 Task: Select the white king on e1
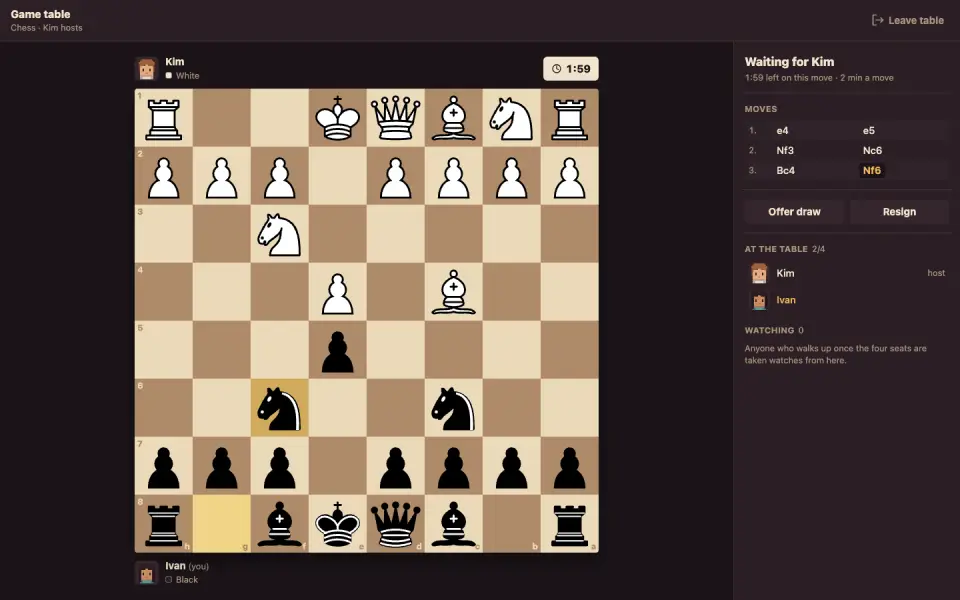tap(337, 118)
